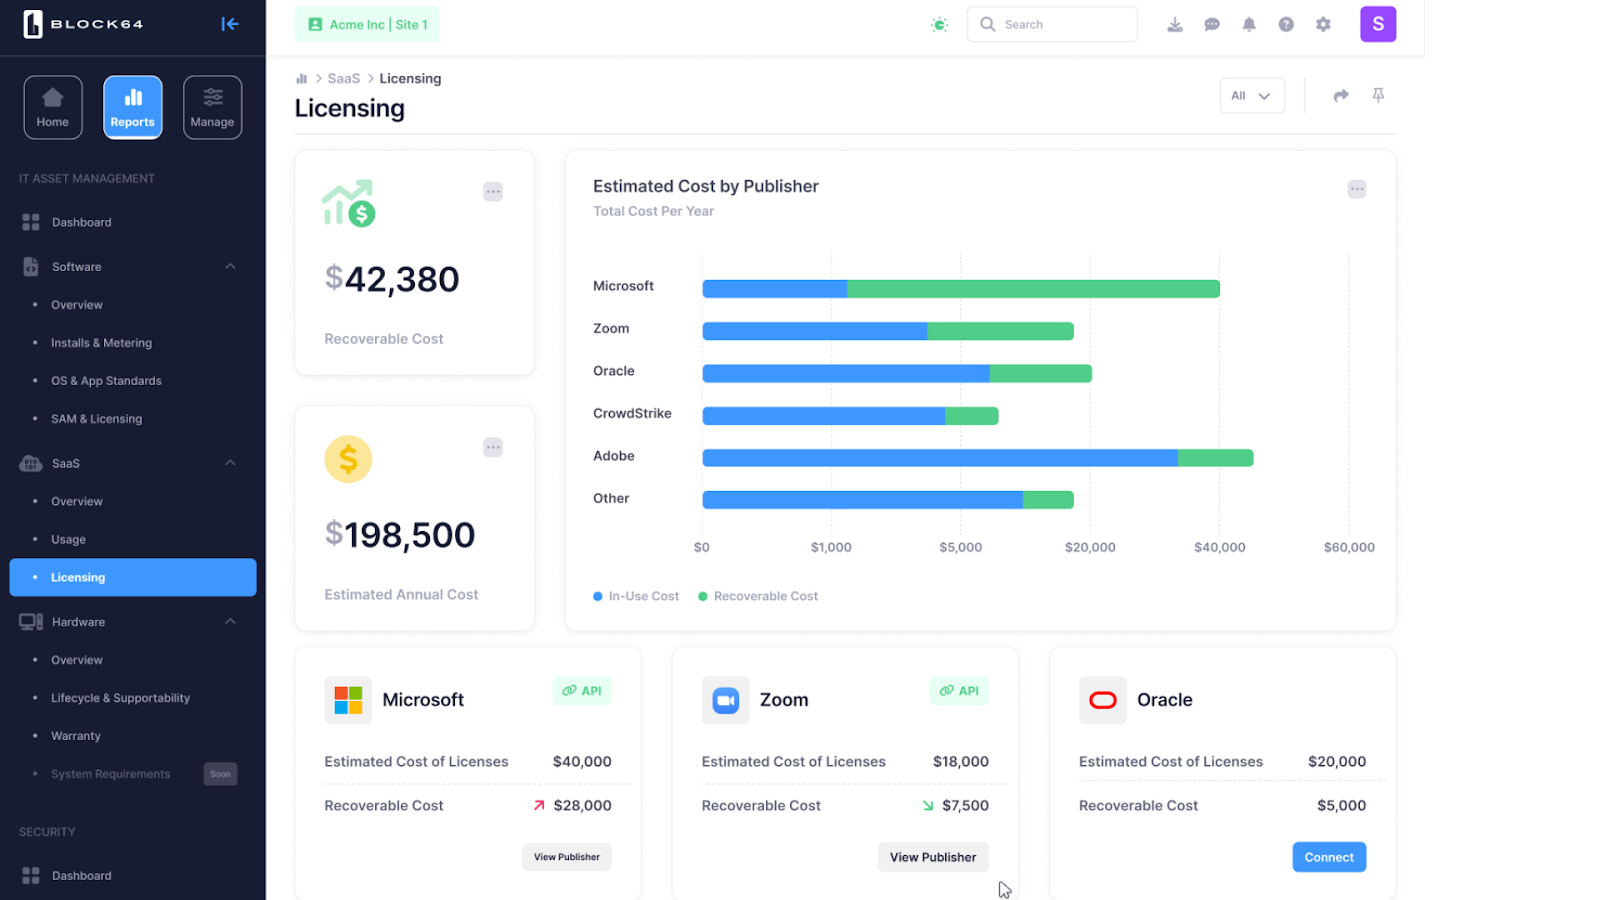The width and height of the screenshot is (1600, 900).
Task: Click the $42,380 recoverable cost value
Action: coord(392,279)
